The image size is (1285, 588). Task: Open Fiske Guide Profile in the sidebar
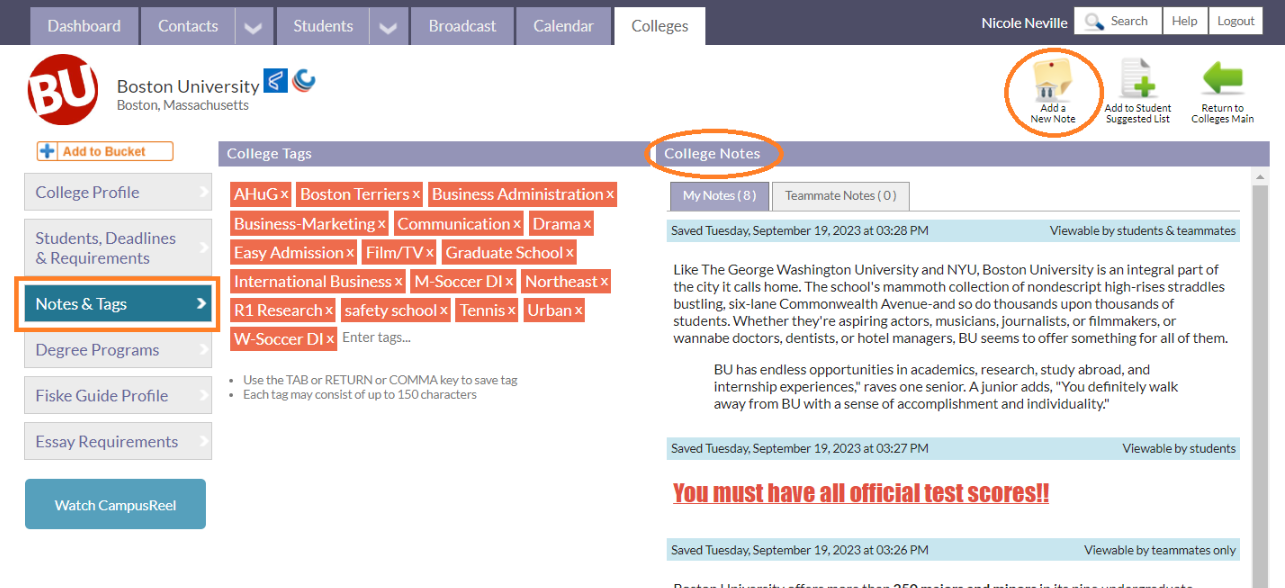coord(118,396)
